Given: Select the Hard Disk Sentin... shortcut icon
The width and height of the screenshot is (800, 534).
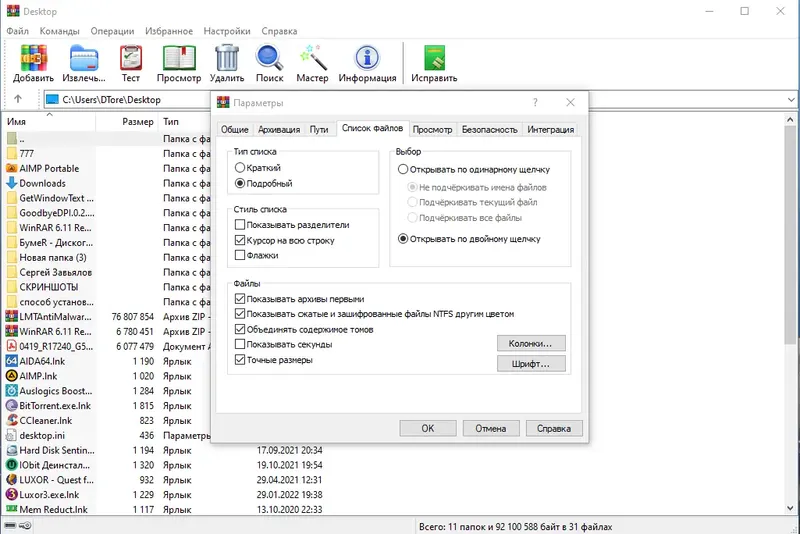Looking at the screenshot, I should pos(12,450).
